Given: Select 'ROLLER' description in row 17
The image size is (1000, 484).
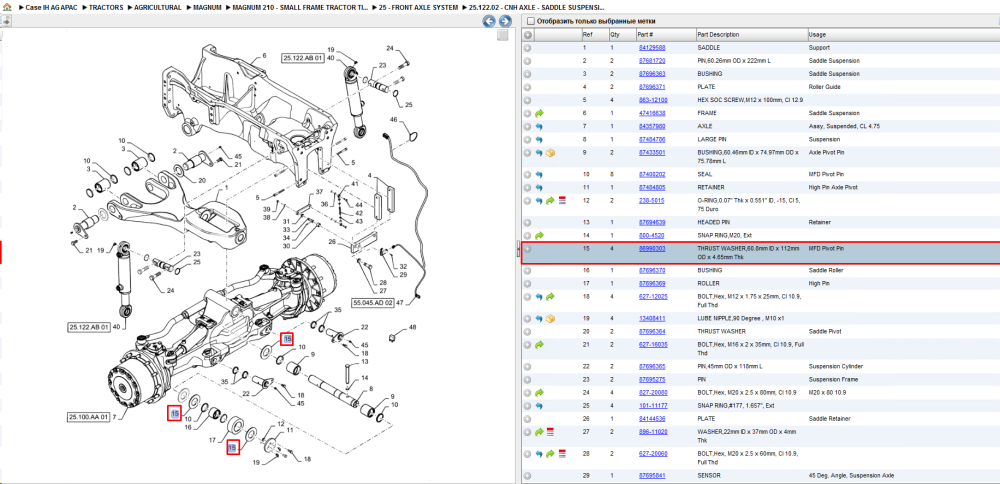Looking at the screenshot, I should pos(708,283).
